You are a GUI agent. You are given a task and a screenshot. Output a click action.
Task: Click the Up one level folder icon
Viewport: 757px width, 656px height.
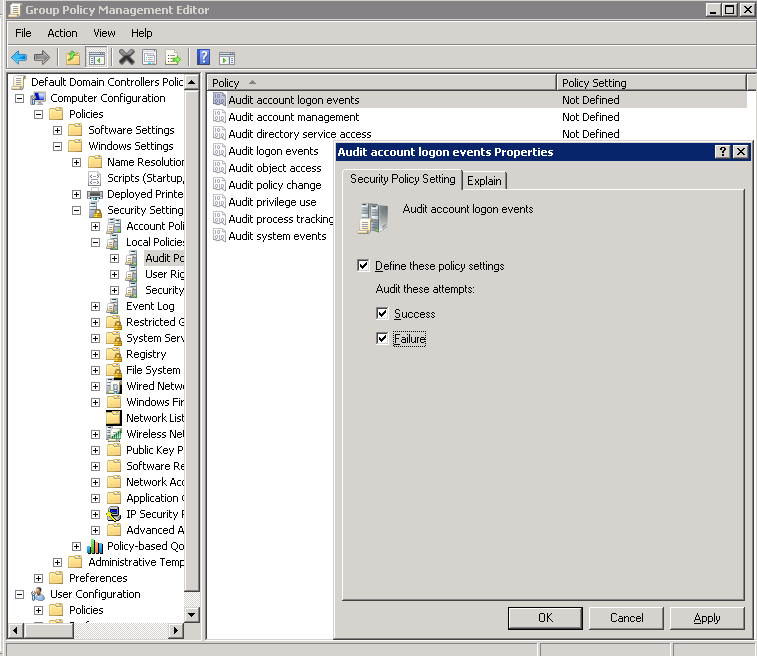click(x=73, y=58)
